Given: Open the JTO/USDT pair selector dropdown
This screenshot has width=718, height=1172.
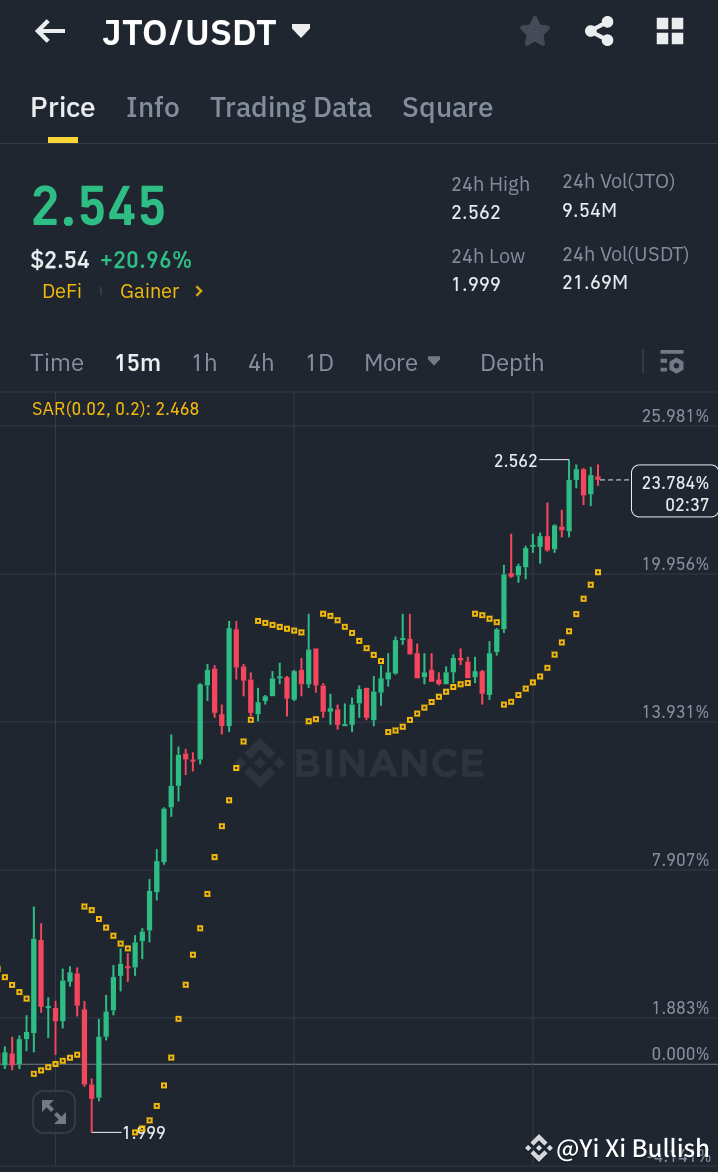Looking at the screenshot, I should click(300, 31).
